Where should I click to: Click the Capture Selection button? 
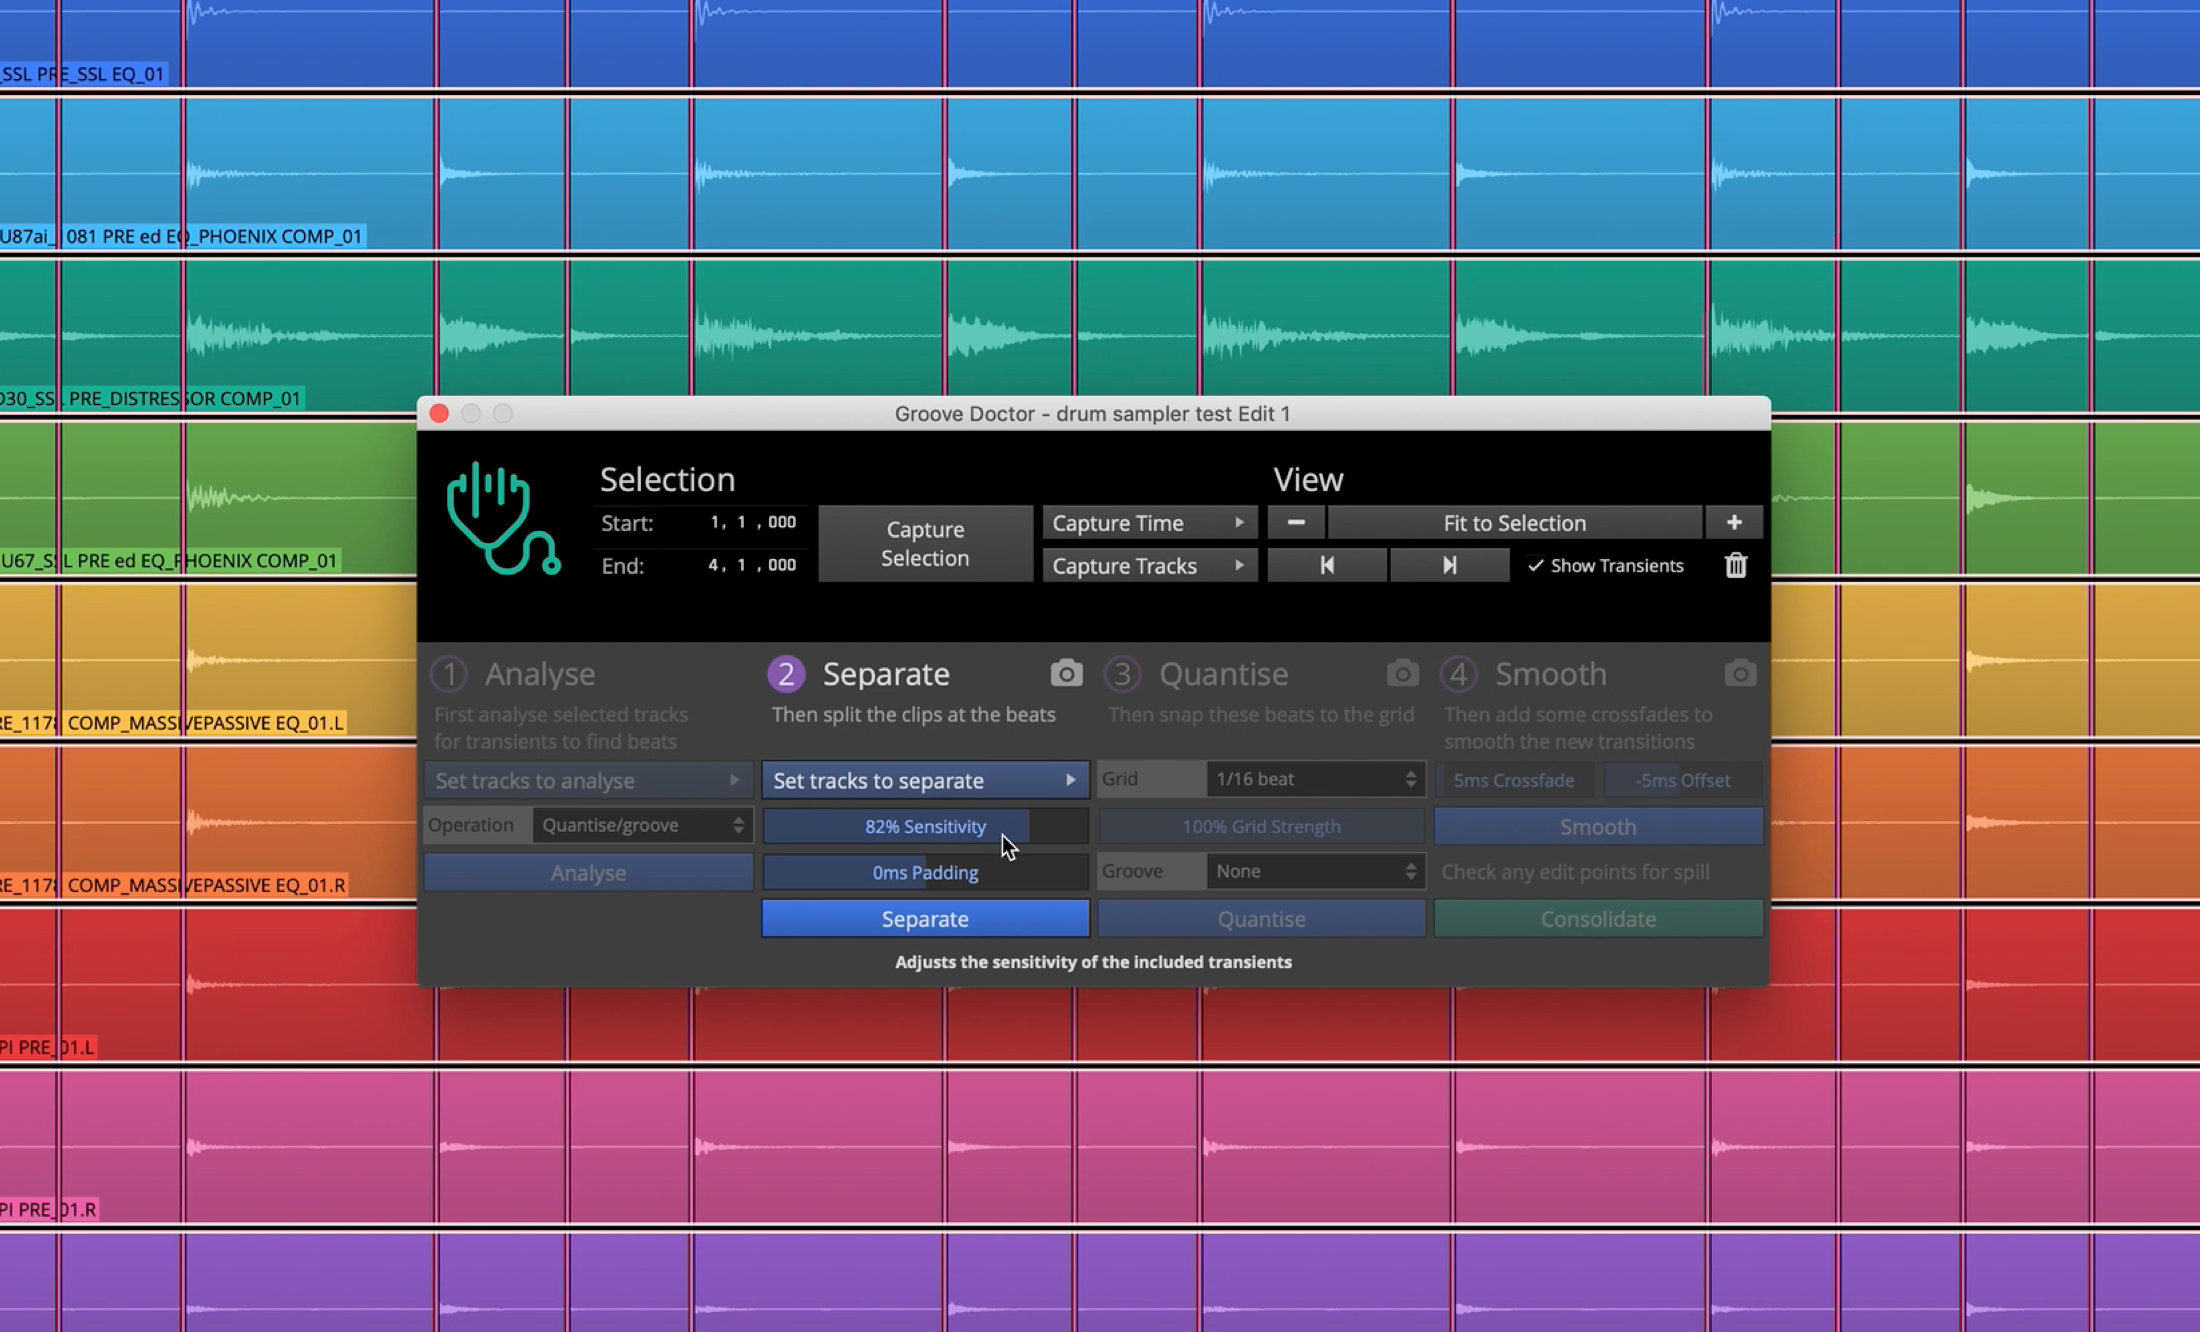click(x=925, y=544)
